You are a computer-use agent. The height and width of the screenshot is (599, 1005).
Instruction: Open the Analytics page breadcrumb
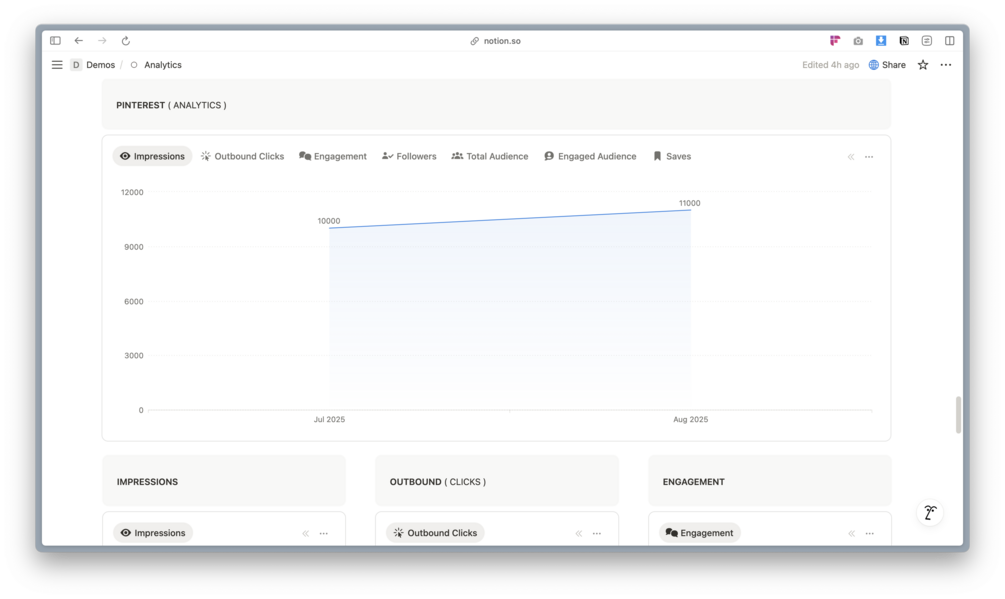(156, 65)
